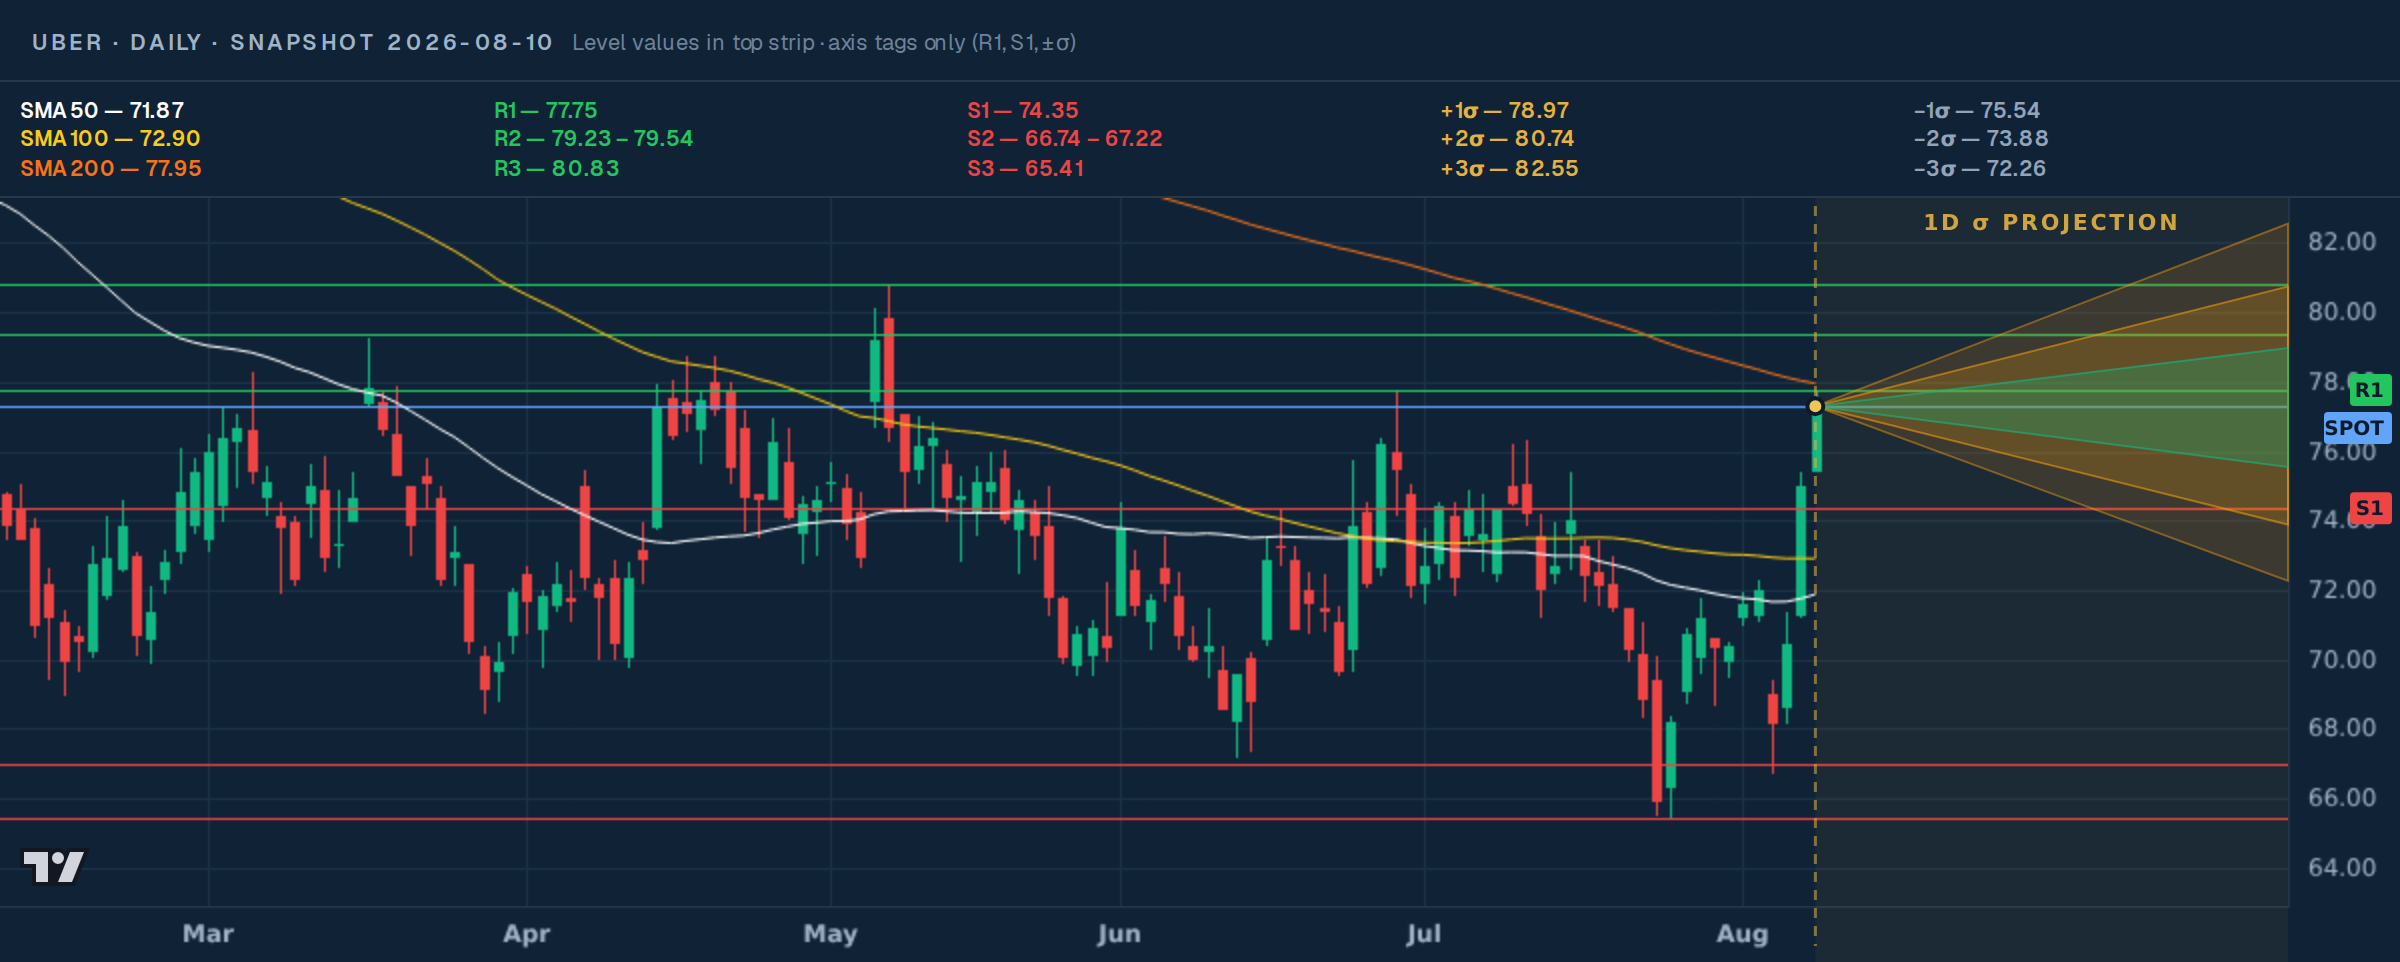
Task: Click the Jun label on time axis
Action: 1120,933
